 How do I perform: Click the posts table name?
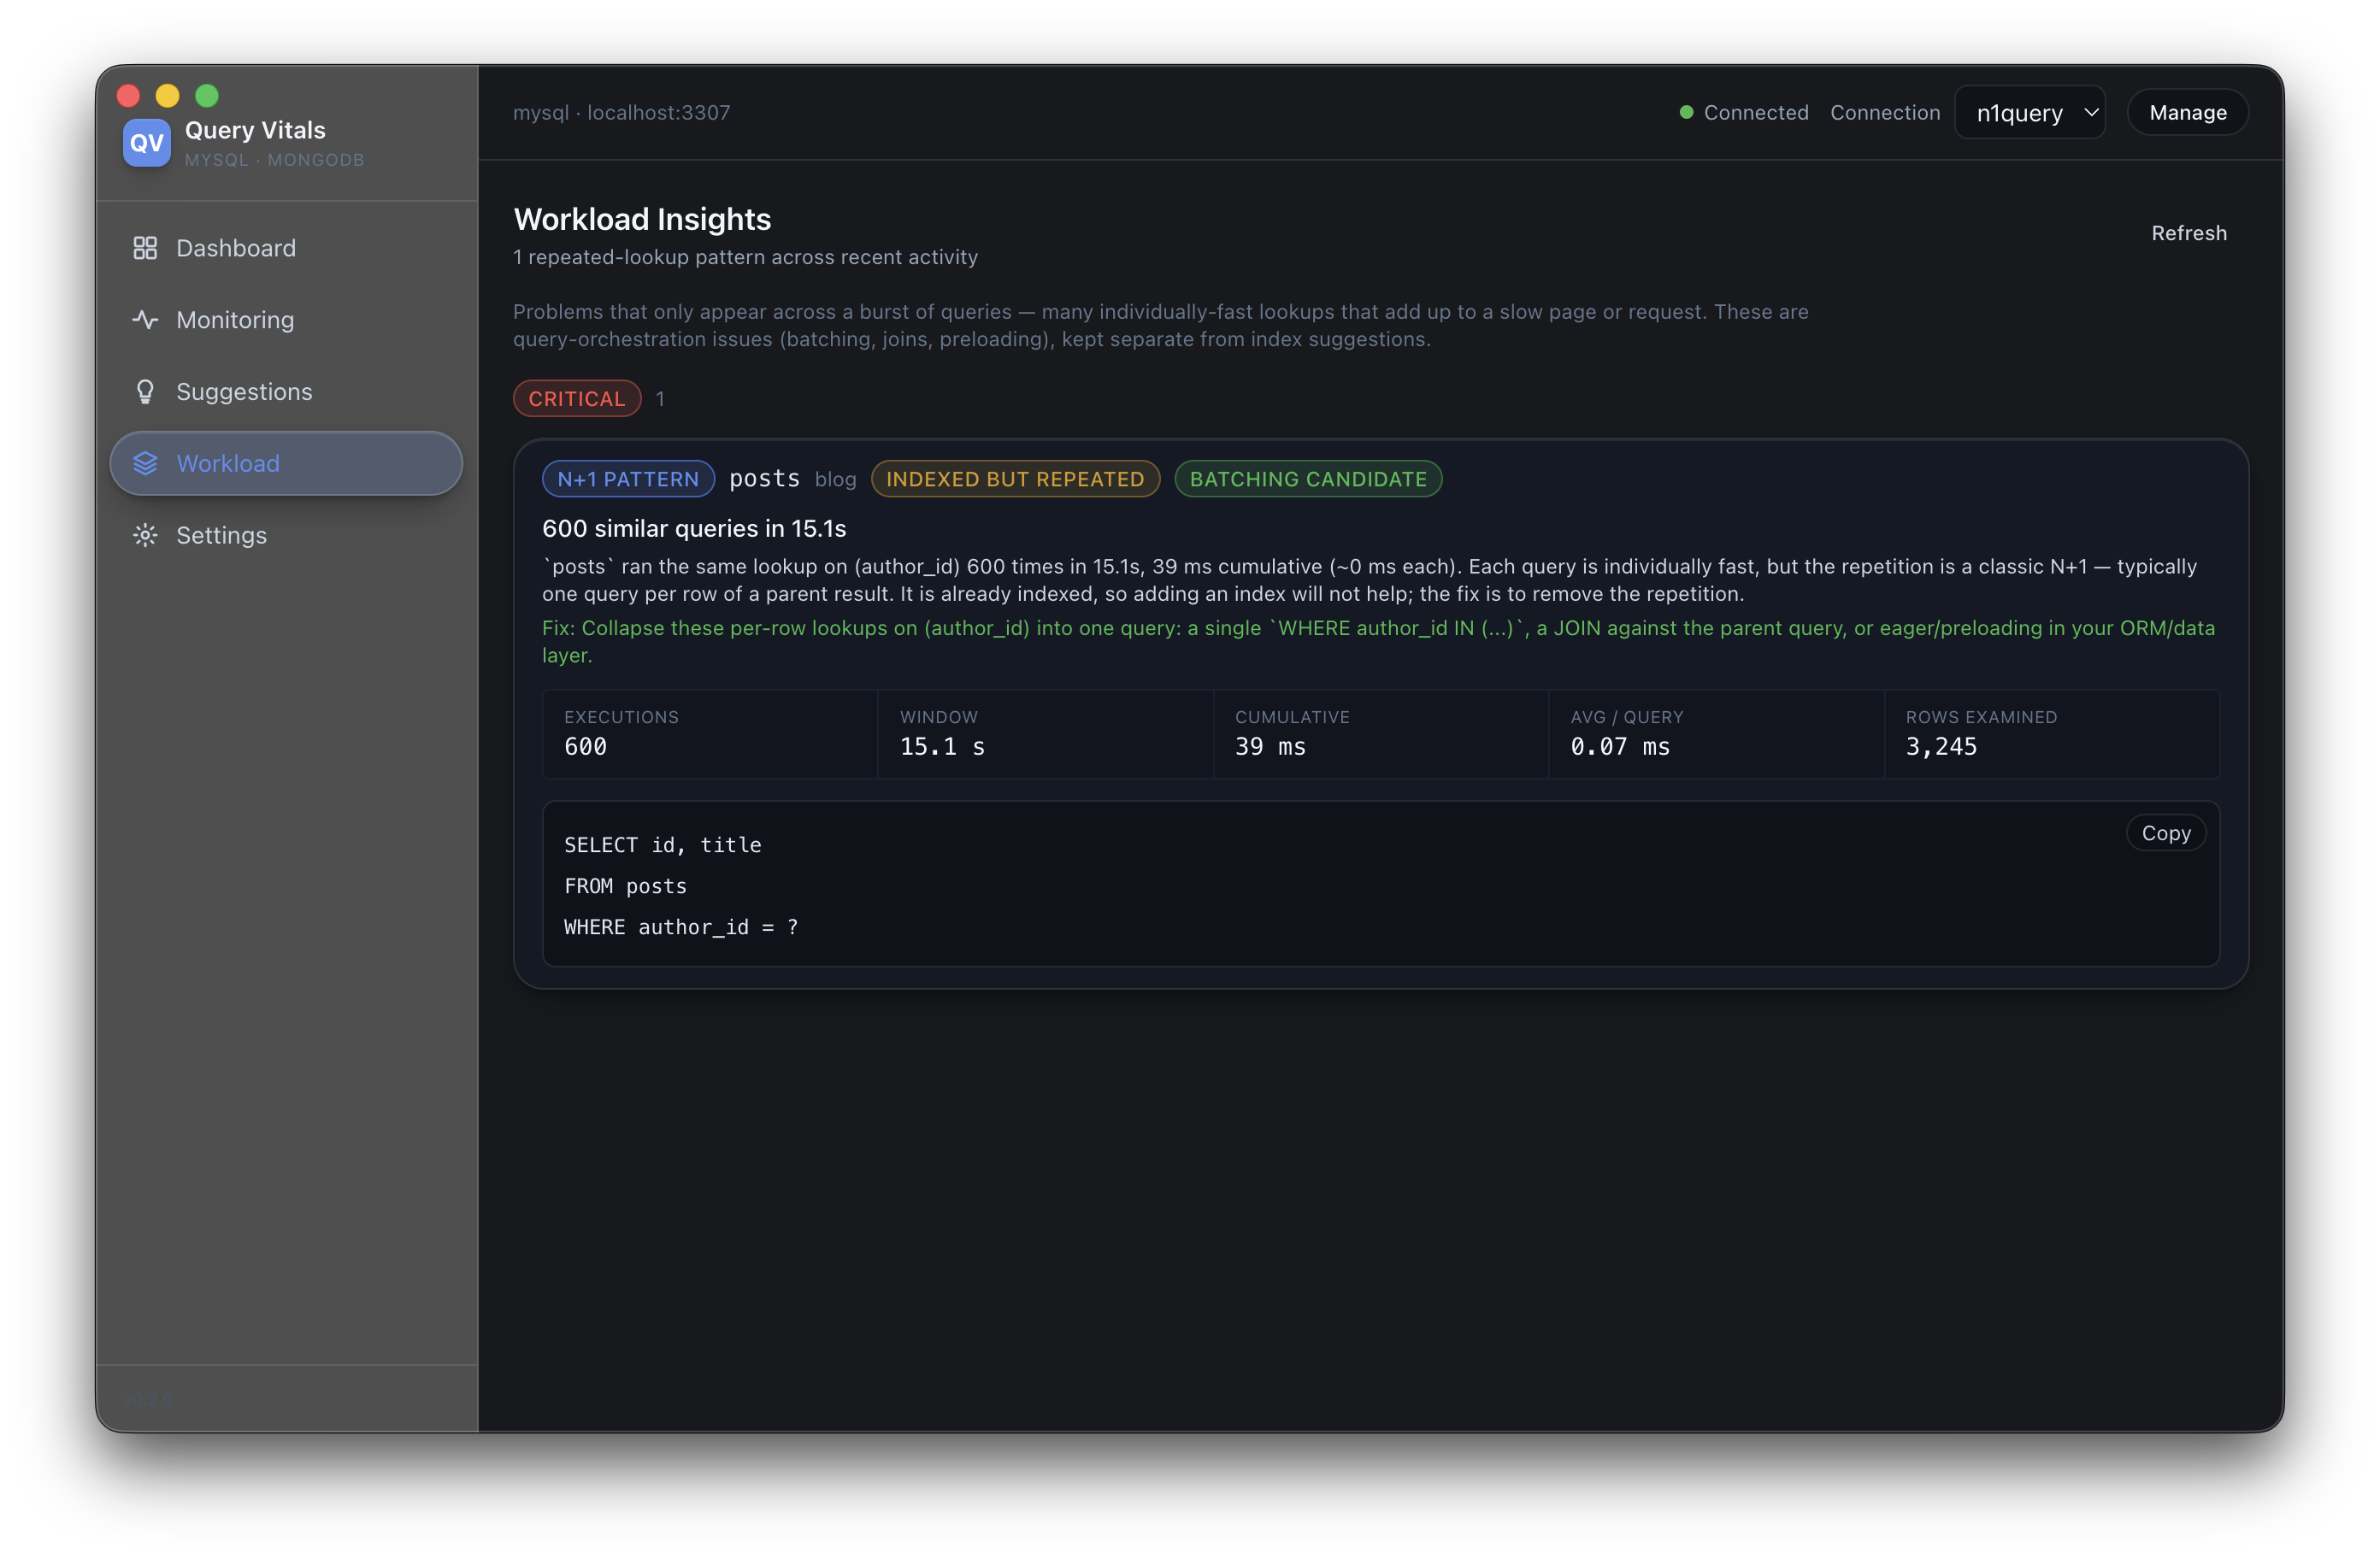pyautogui.click(x=764, y=479)
